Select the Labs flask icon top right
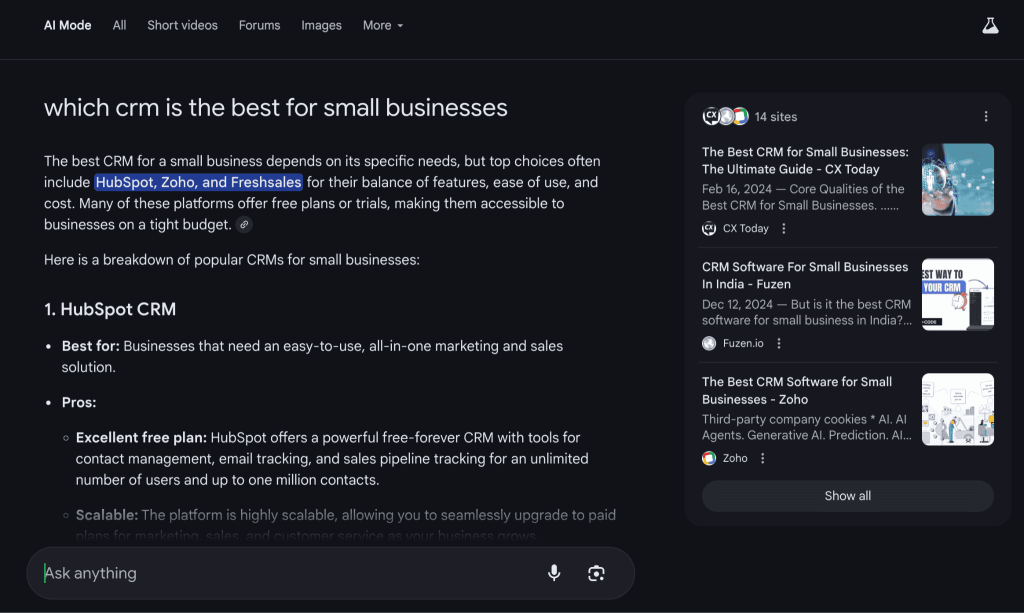 [x=990, y=25]
